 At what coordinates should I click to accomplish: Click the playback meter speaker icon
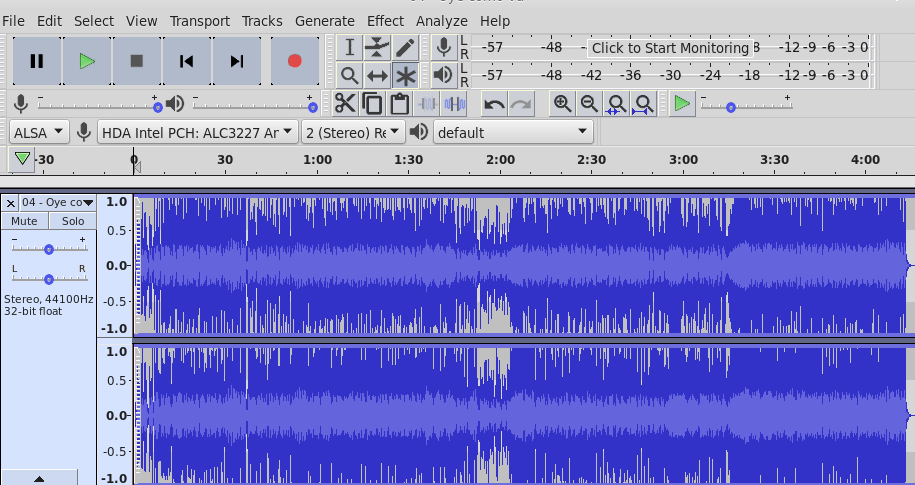[x=443, y=75]
